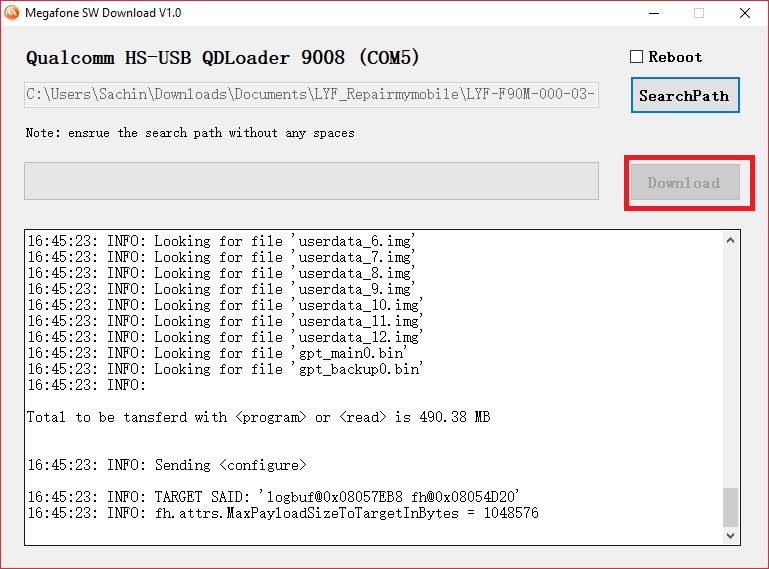Select log line 'gpt_backup0.bin'

coord(225,369)
